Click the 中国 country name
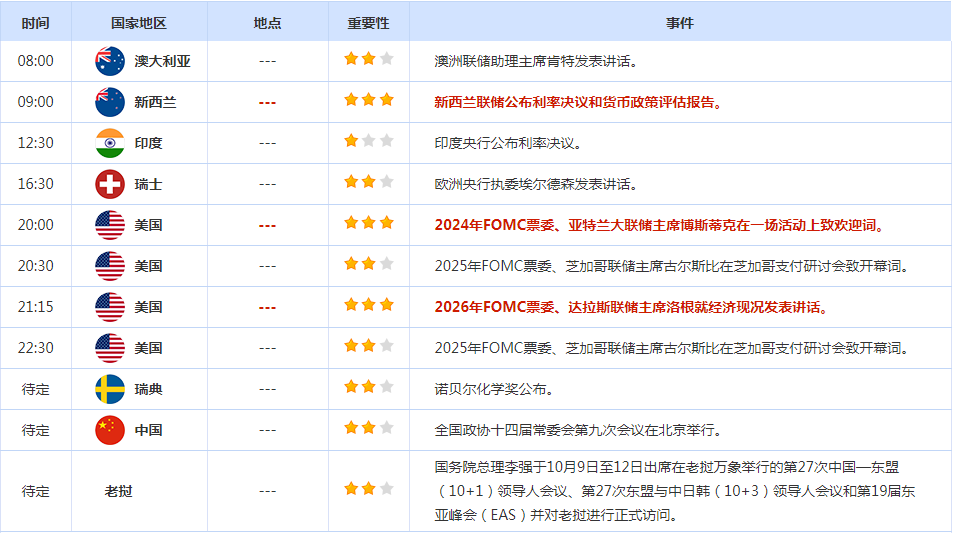Screen dimensions: 954x533 pos(148,430)
